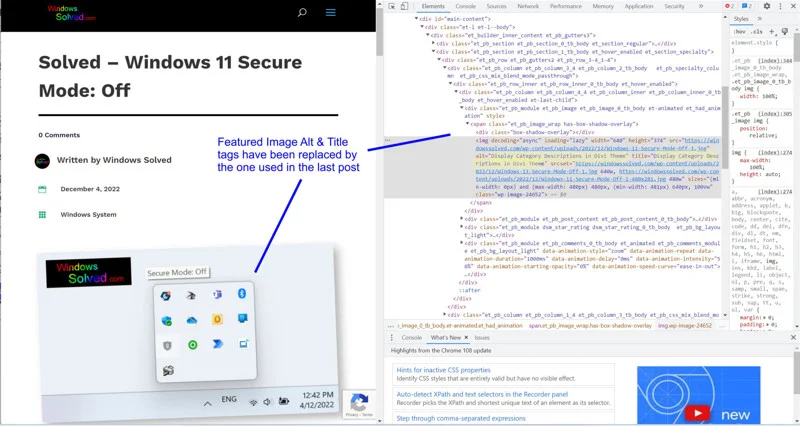Screen dimensions: 800x426
Task: Open the img src URL link
Action: (x=596, y=144)
